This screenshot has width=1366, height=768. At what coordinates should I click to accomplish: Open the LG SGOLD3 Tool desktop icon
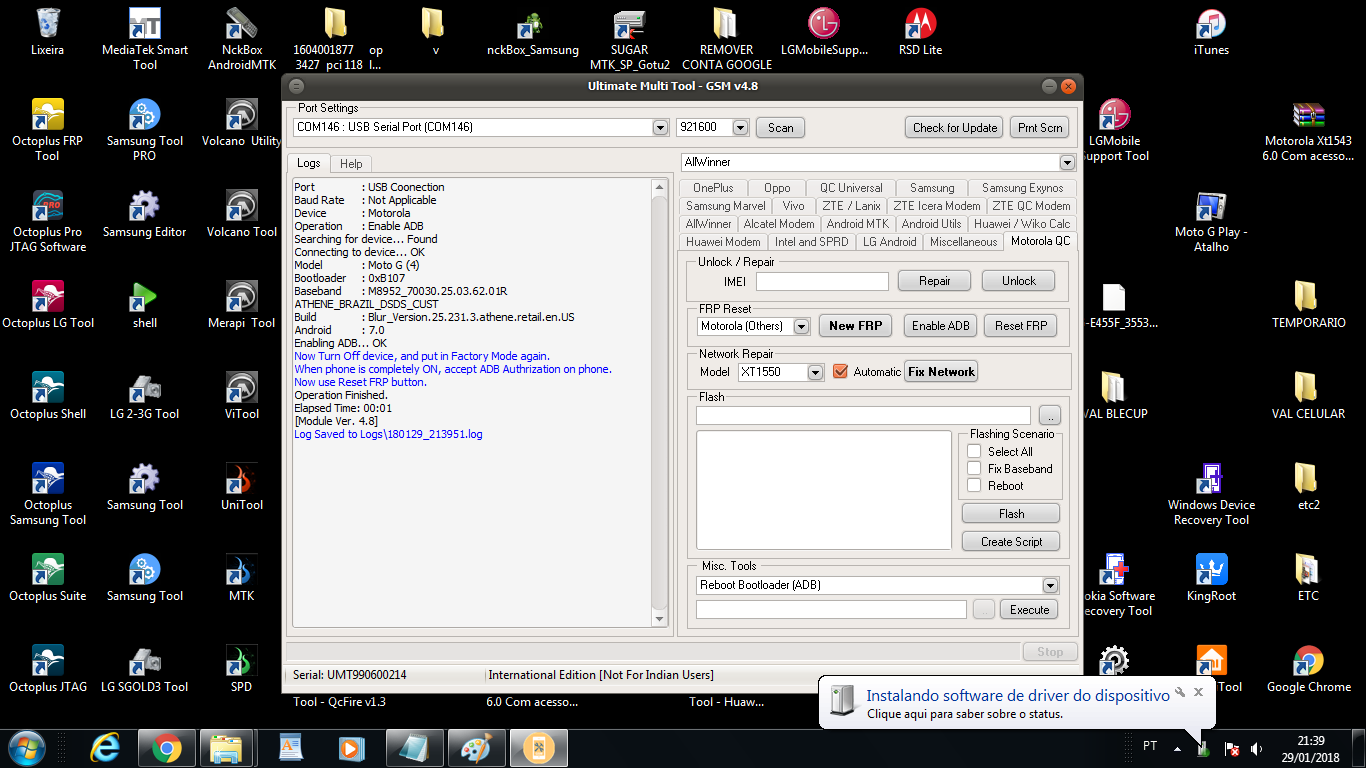(x=145, y=669)
